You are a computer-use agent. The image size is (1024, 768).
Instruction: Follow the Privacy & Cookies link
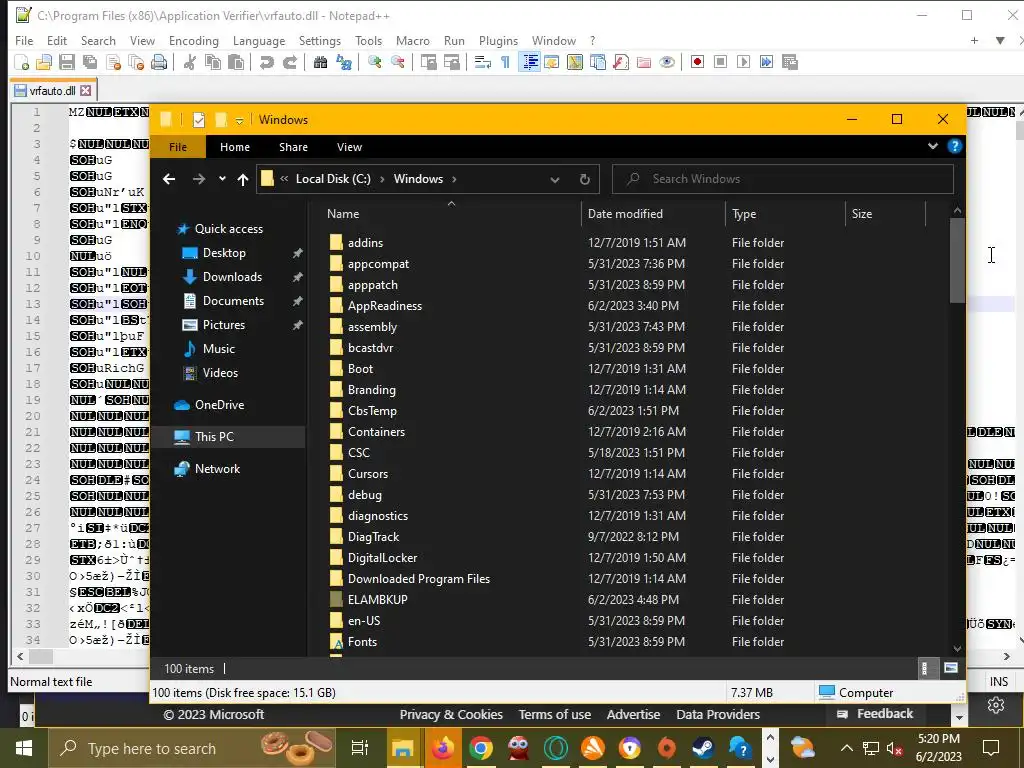coord(451,714)
